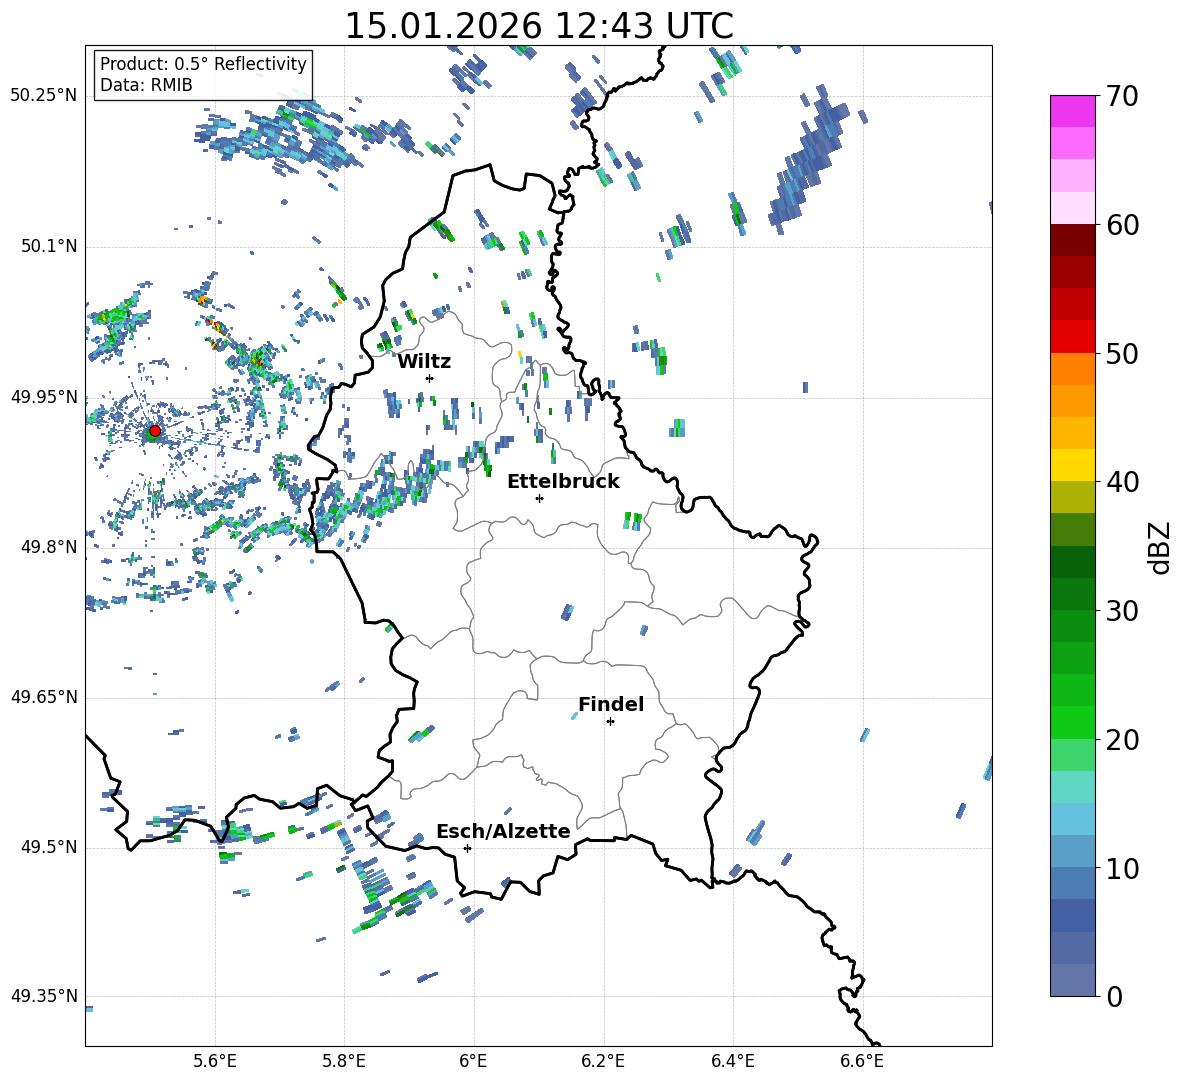1184x1081 pixels.
Task: Click the 50.1°N latitude label
Action: tap(49, 246)
